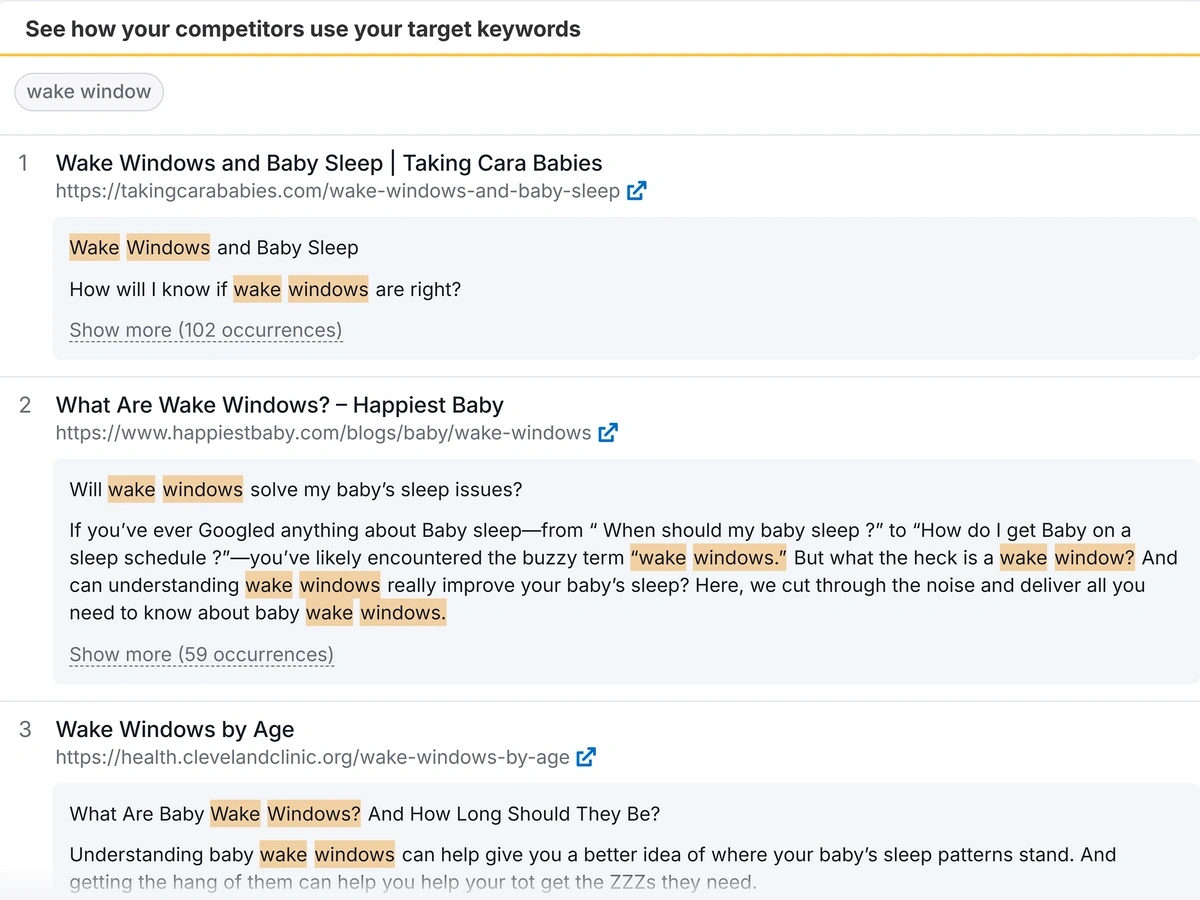The image size is (1200, 900).
Task: Expand 'Show more (102 occurrences)'
Action: [x=206, y=330]
